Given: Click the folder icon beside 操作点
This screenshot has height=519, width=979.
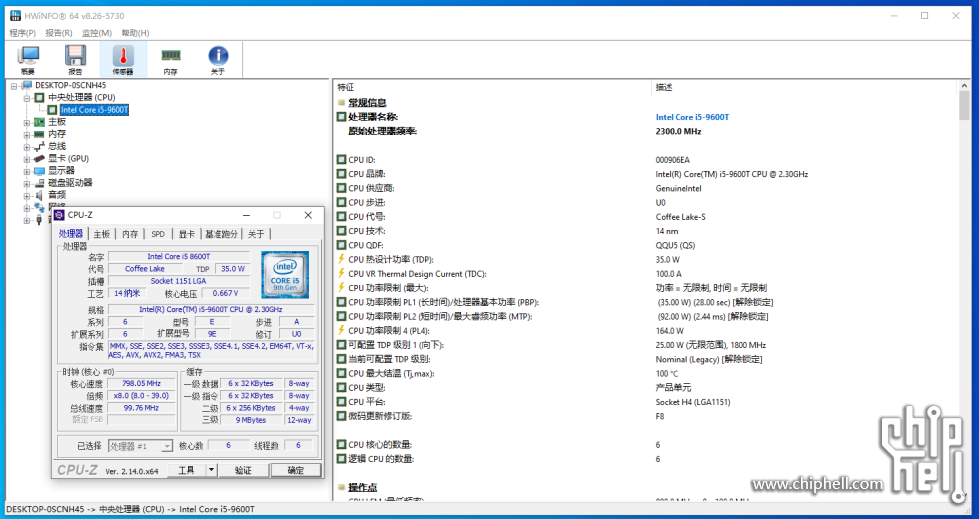Looking at the screenshot, I should pyautogui.click(x=342, y=487).
